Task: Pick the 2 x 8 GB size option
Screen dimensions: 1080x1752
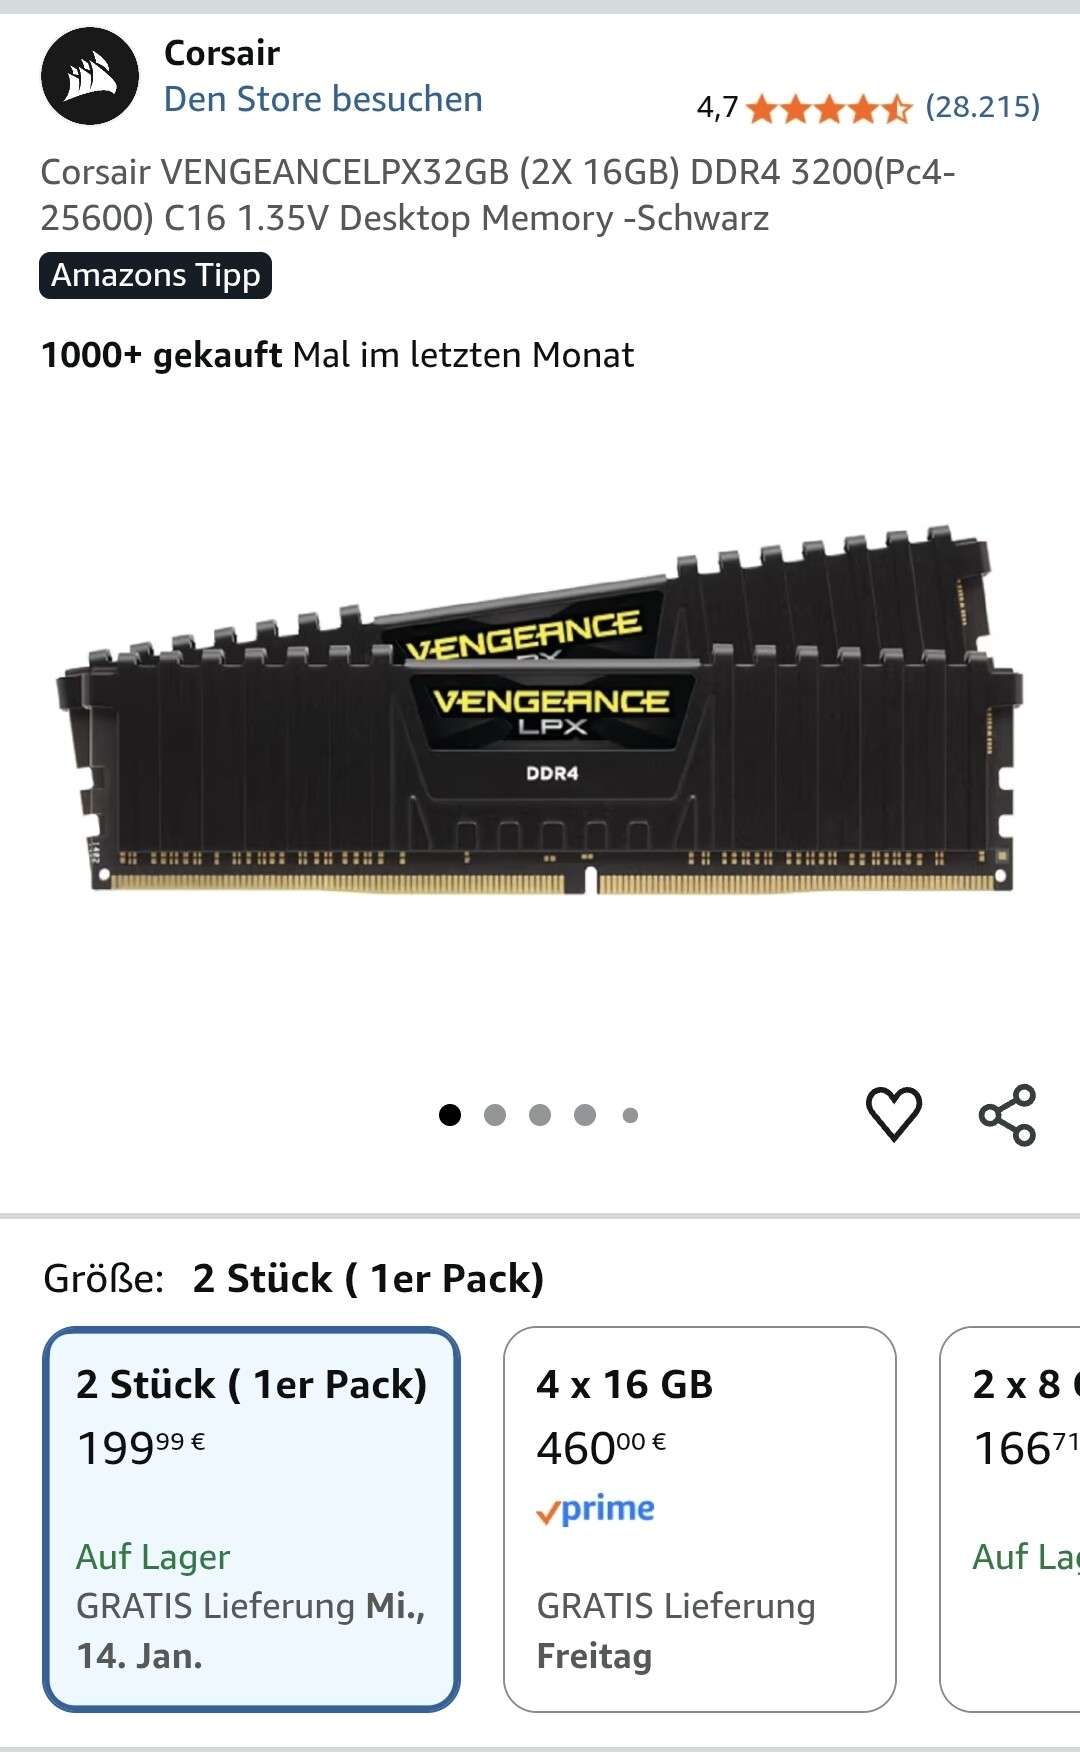Action: (1010, 1519)
